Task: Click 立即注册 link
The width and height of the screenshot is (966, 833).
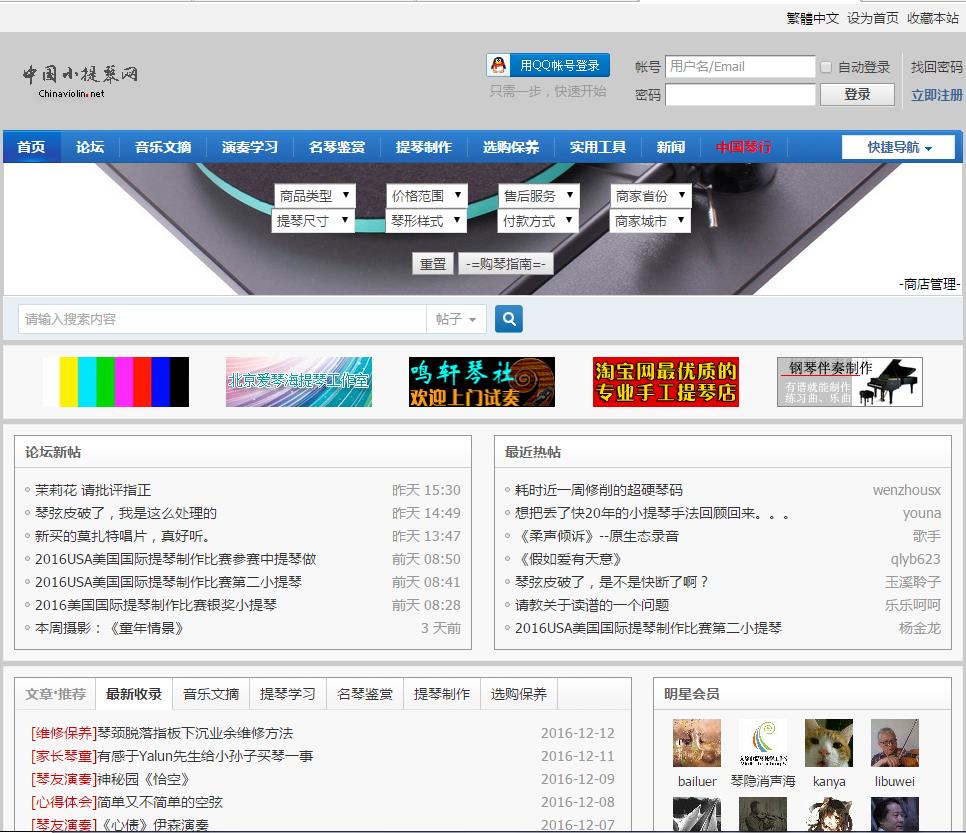Action: coord(936,95)
